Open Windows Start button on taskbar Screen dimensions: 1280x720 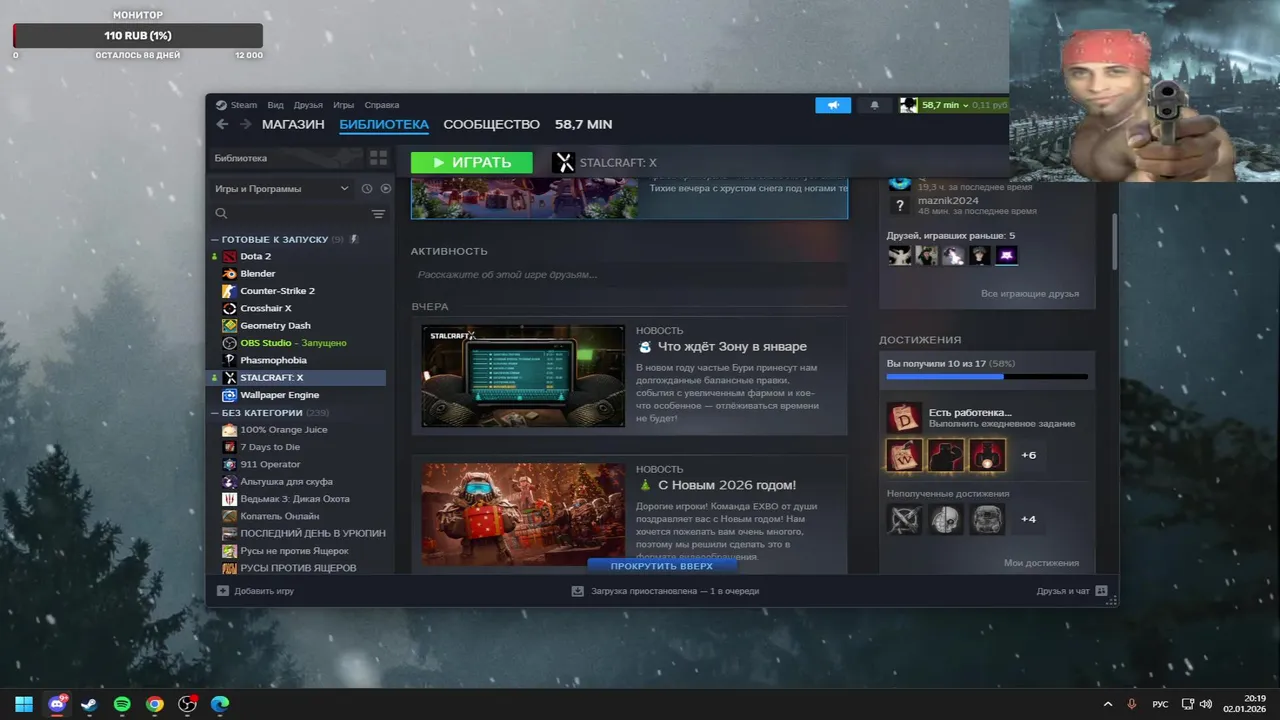coord(24,704)
